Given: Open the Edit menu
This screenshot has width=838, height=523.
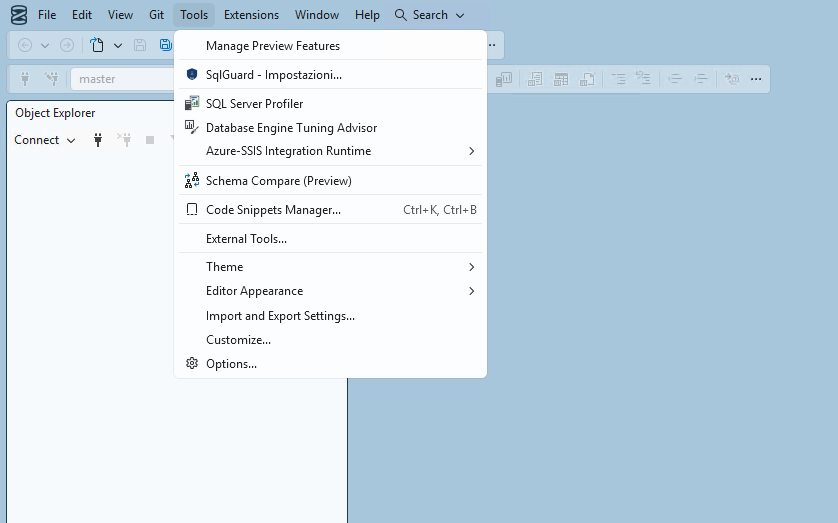Looking at the screenshot, I should pos(82,15).
